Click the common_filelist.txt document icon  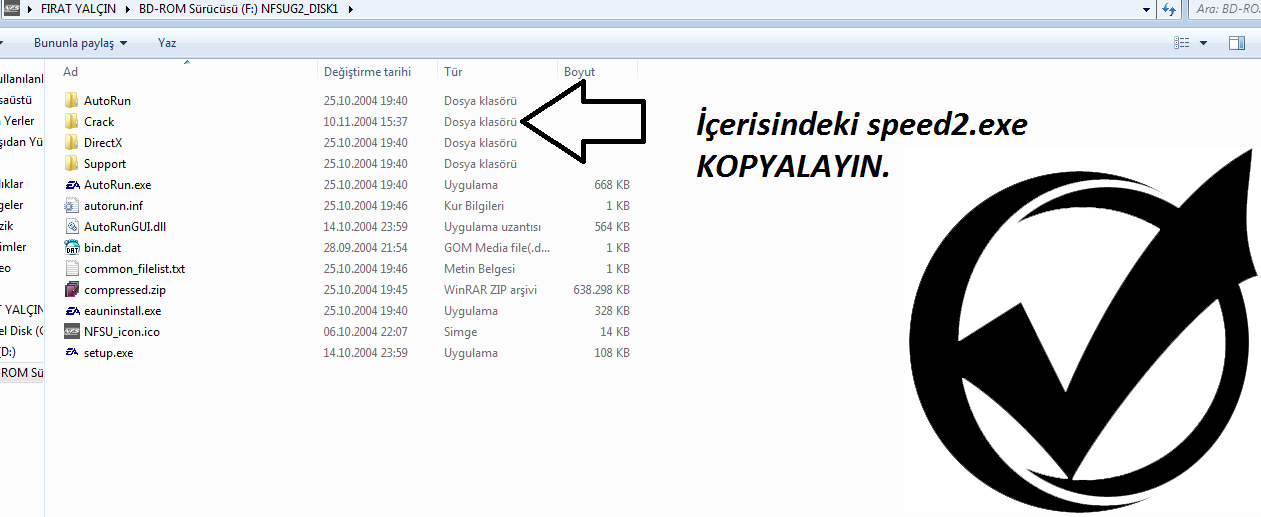71,268
